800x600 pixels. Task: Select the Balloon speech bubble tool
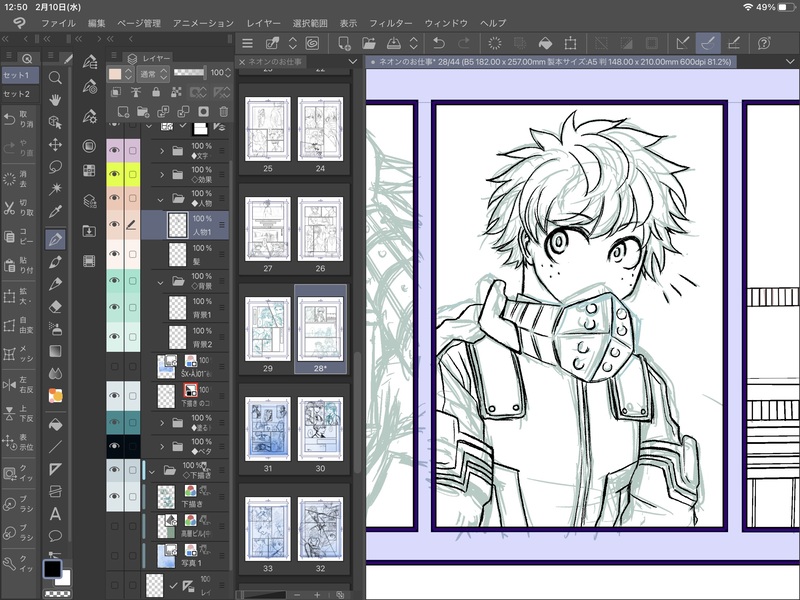click(x=55, y=536)
